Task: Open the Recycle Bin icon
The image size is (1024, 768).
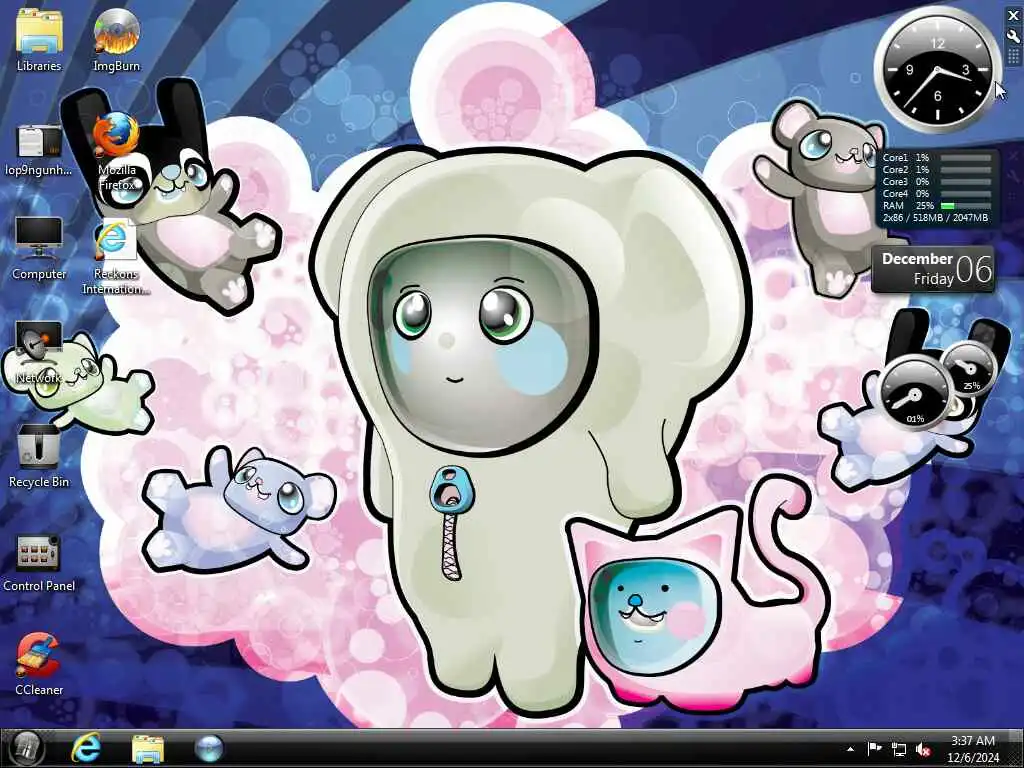Action: point(39,456)
